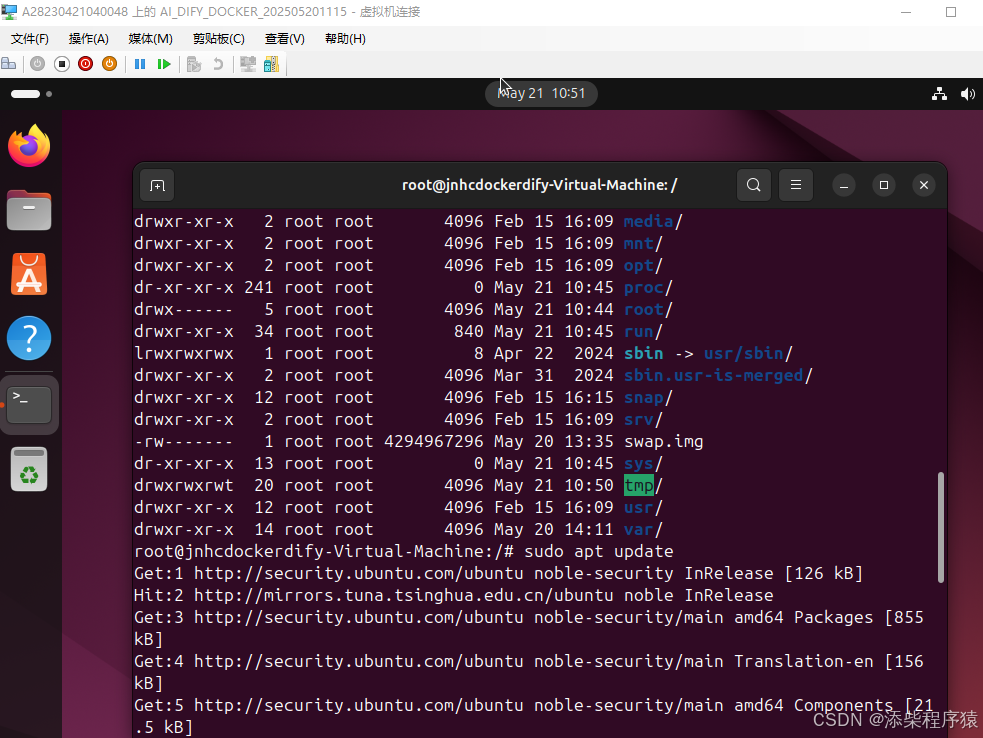The image size is (983, 738).
Task: Open the 帮助(H) menu
Action: (345, 39)
